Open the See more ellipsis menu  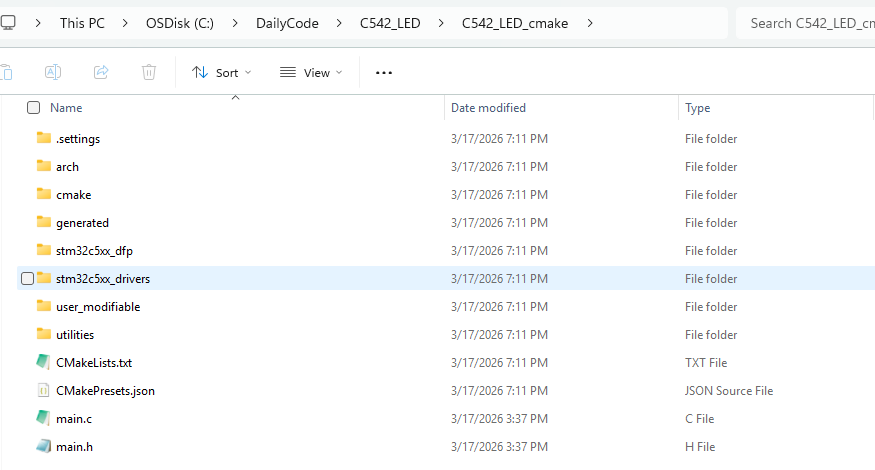[x=384, y=73]
